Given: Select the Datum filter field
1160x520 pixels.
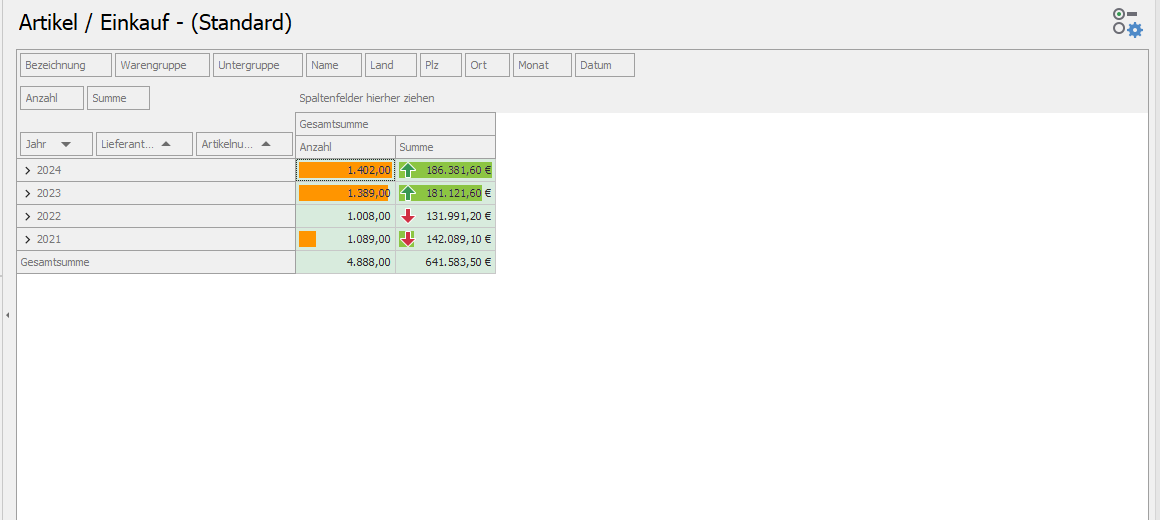Looking at the screenshot, I should (x=604, y=65).
